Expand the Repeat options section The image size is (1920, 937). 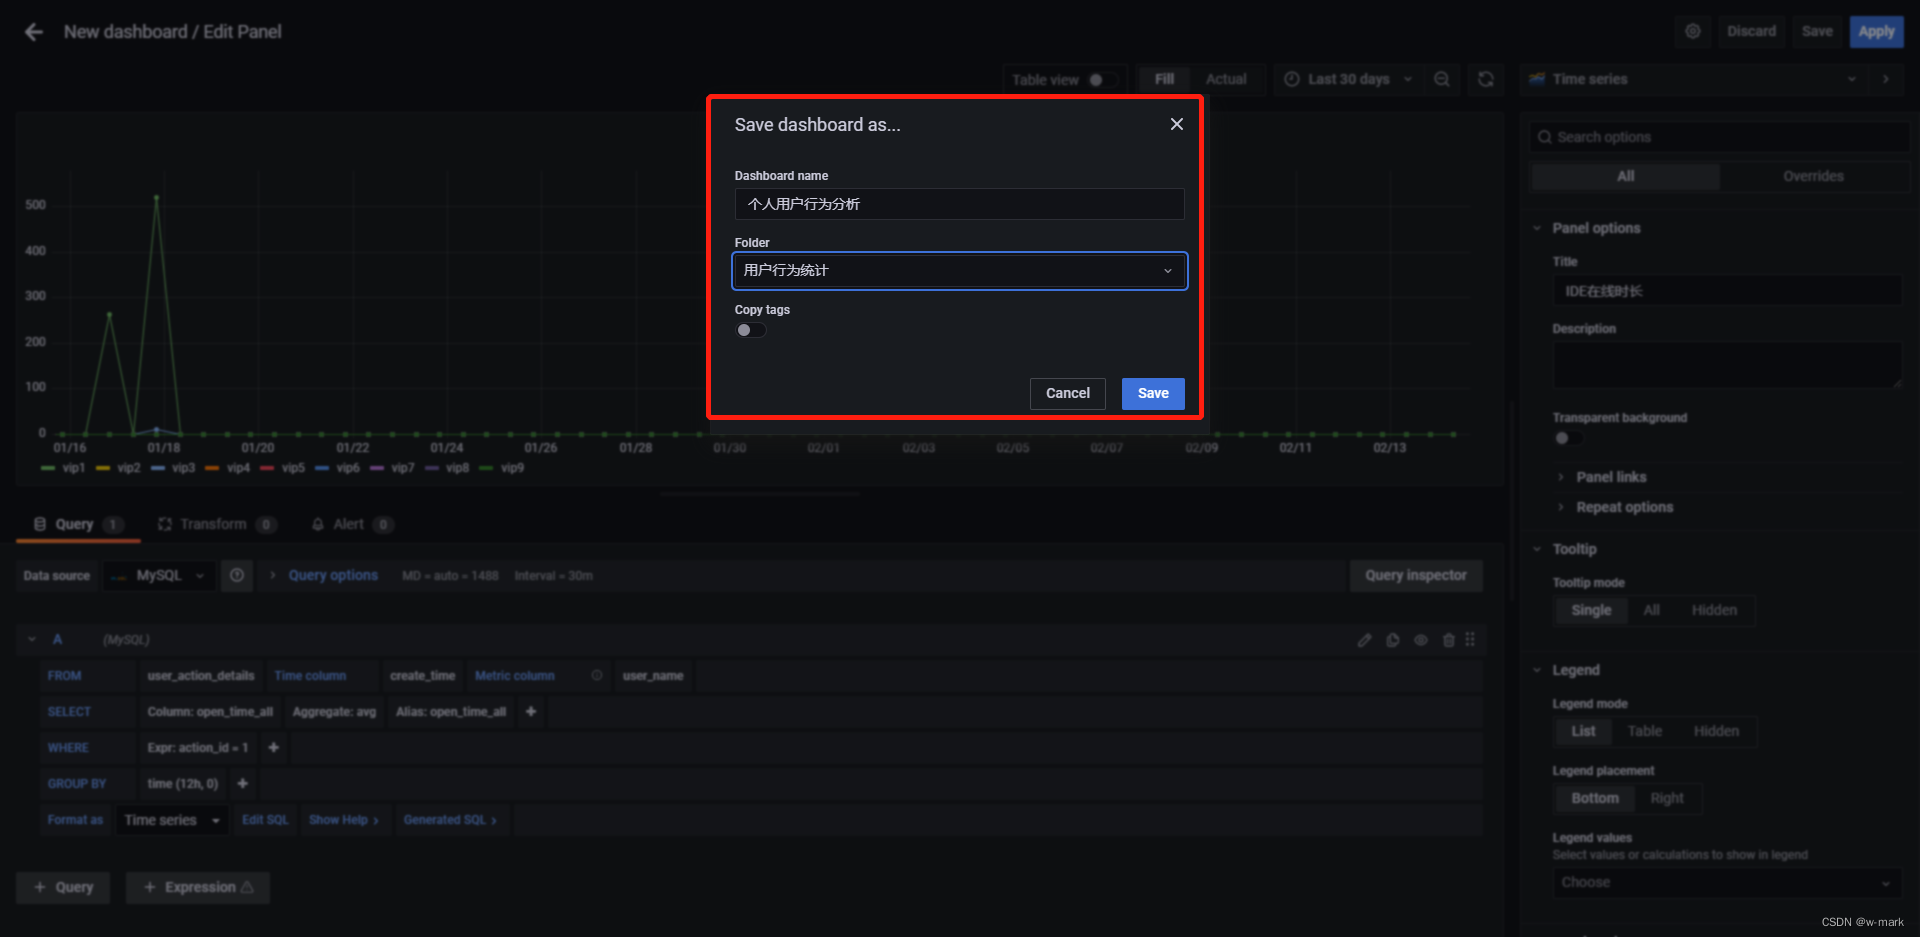(1624, 507)
